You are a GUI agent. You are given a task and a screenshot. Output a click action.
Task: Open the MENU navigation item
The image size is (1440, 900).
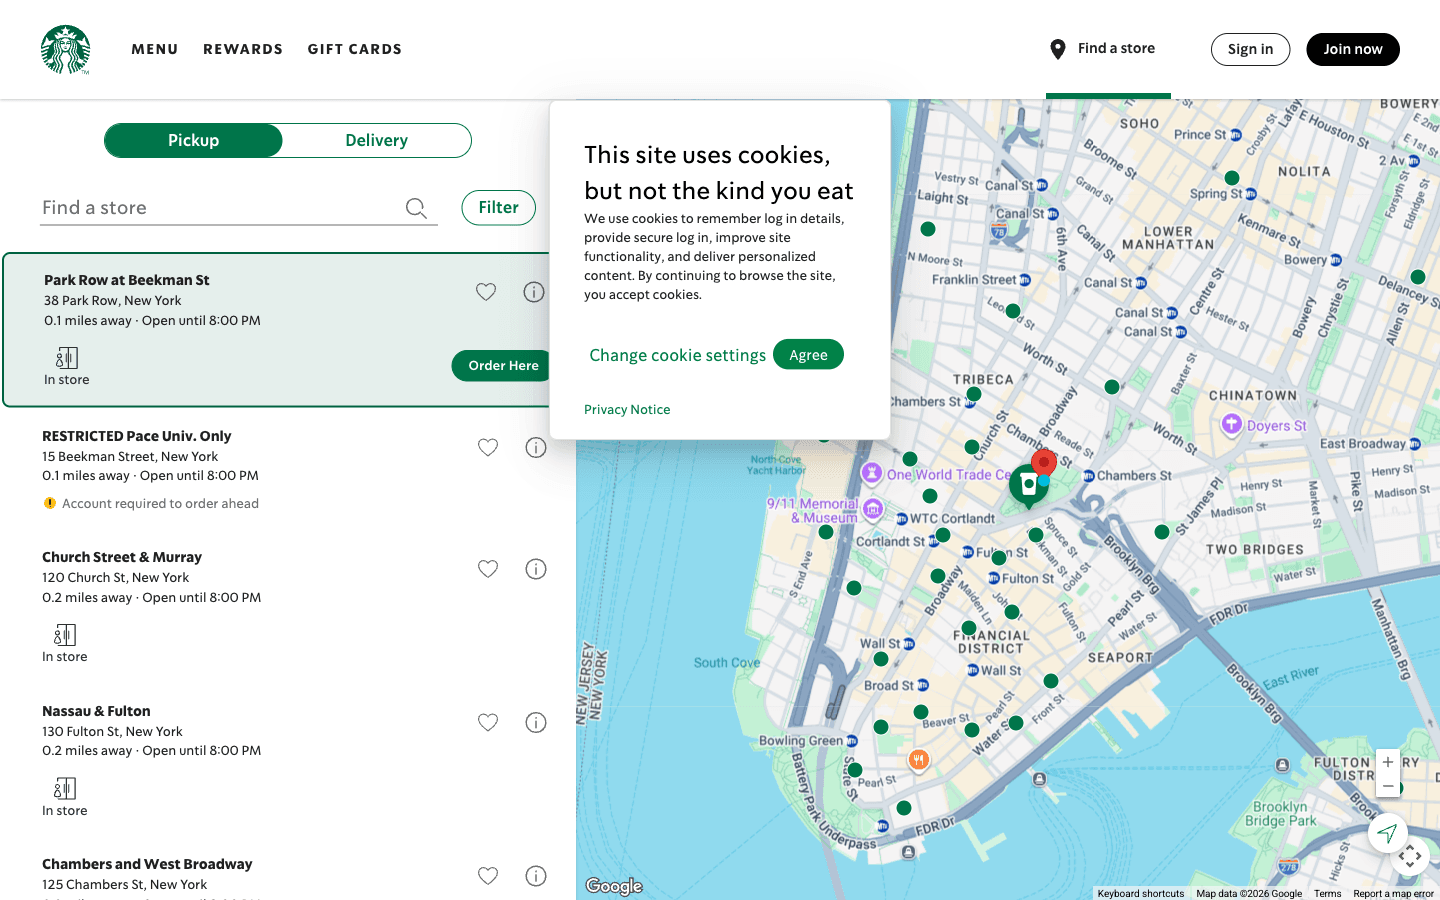point(155,48)
